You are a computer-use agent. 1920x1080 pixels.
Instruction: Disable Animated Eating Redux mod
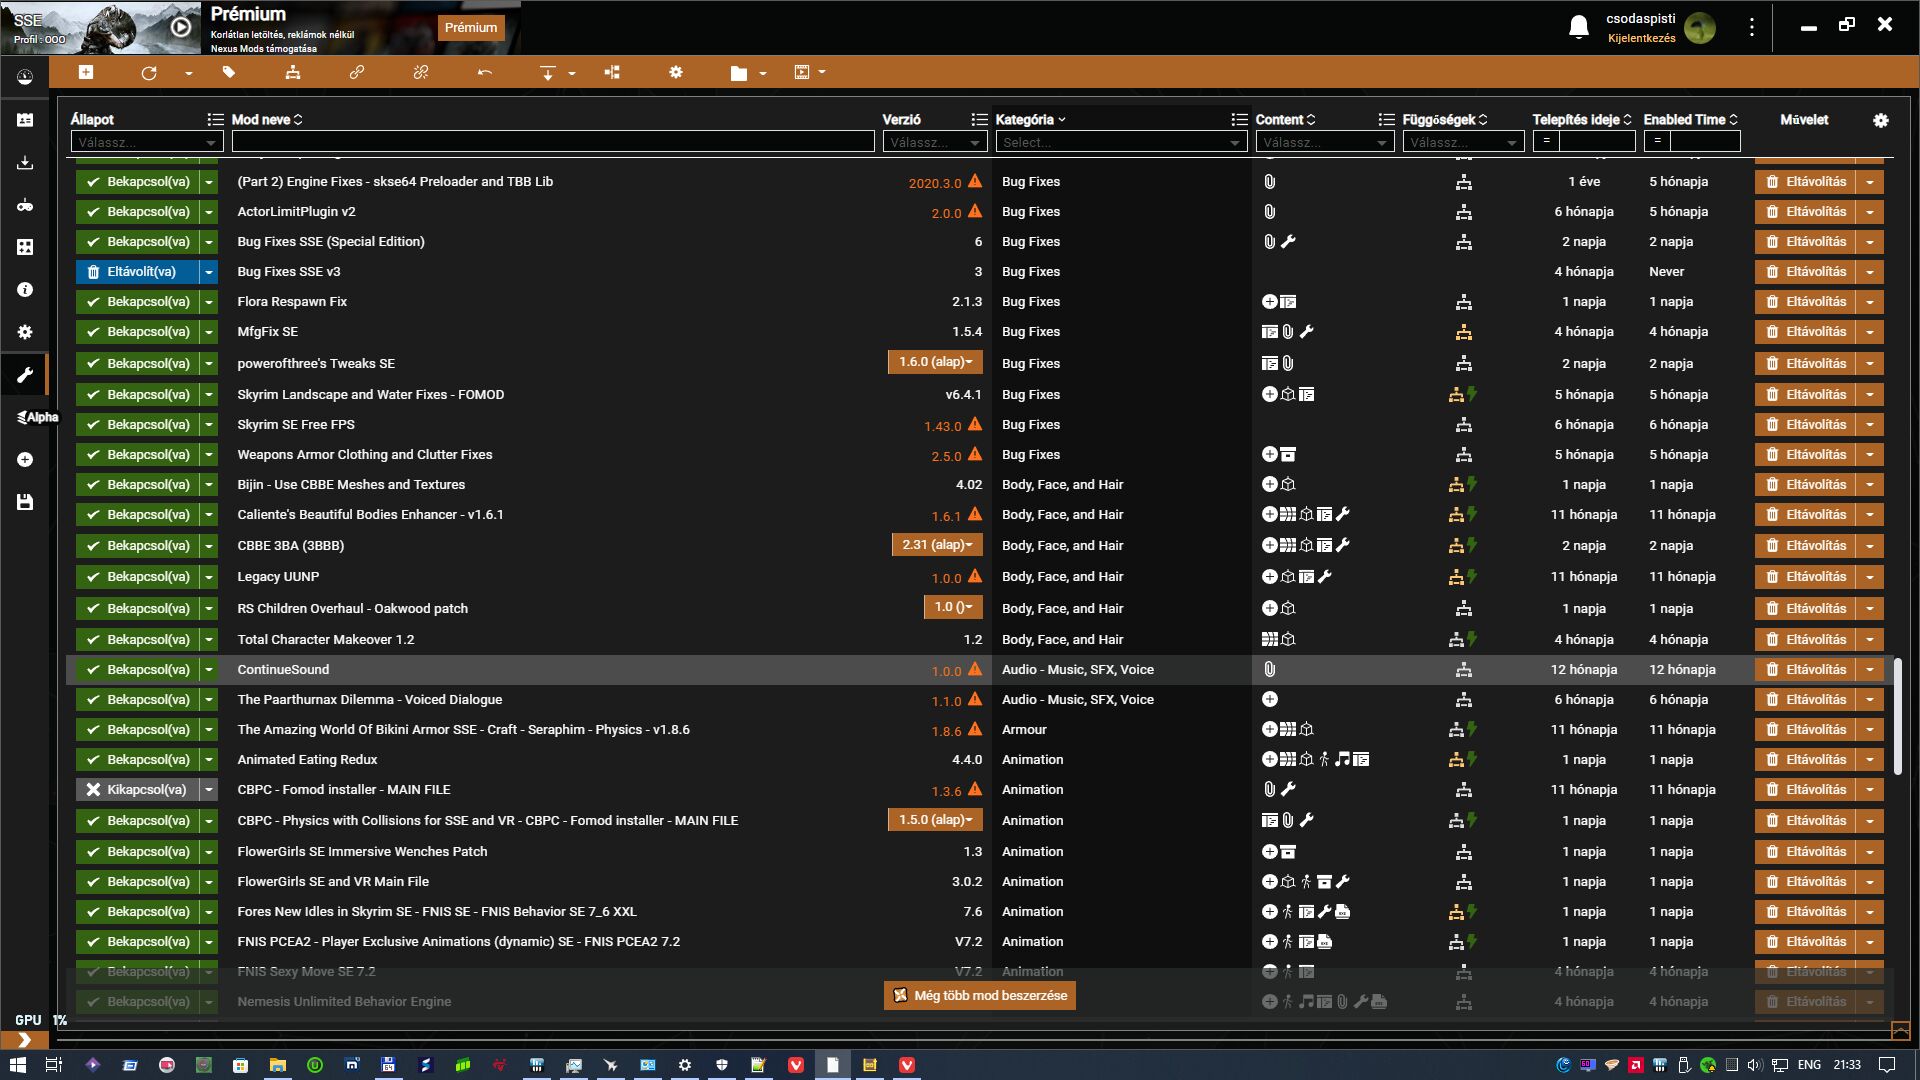pyautogui.click(x=138, y=760)
